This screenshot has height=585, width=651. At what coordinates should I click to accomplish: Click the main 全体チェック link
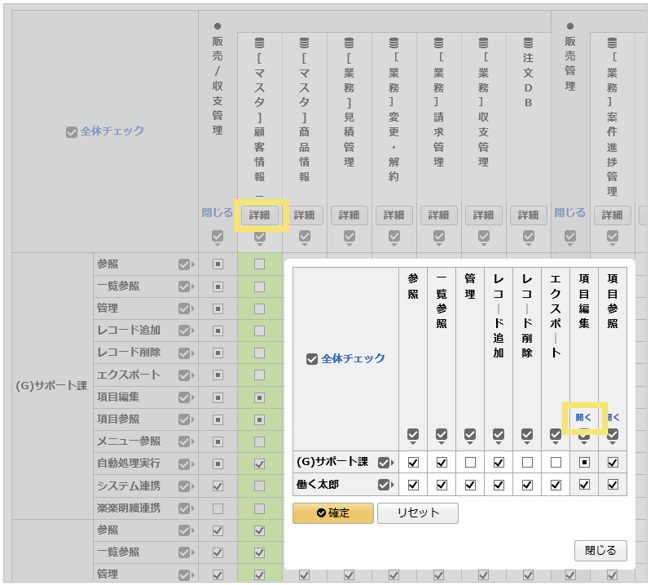tap(112, 131)
